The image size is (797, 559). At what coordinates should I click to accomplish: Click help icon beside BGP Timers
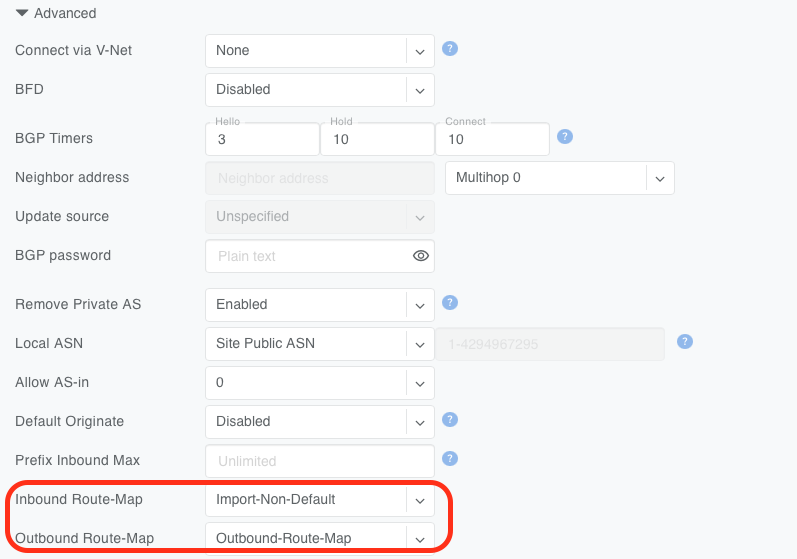565,137
